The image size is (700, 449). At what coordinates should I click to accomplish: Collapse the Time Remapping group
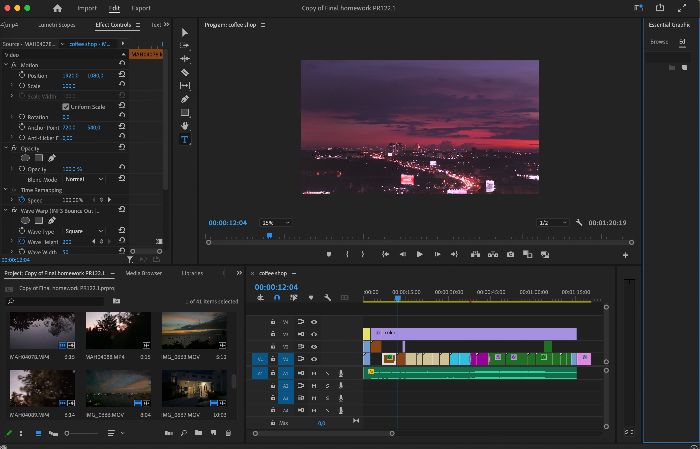point(6,190)
